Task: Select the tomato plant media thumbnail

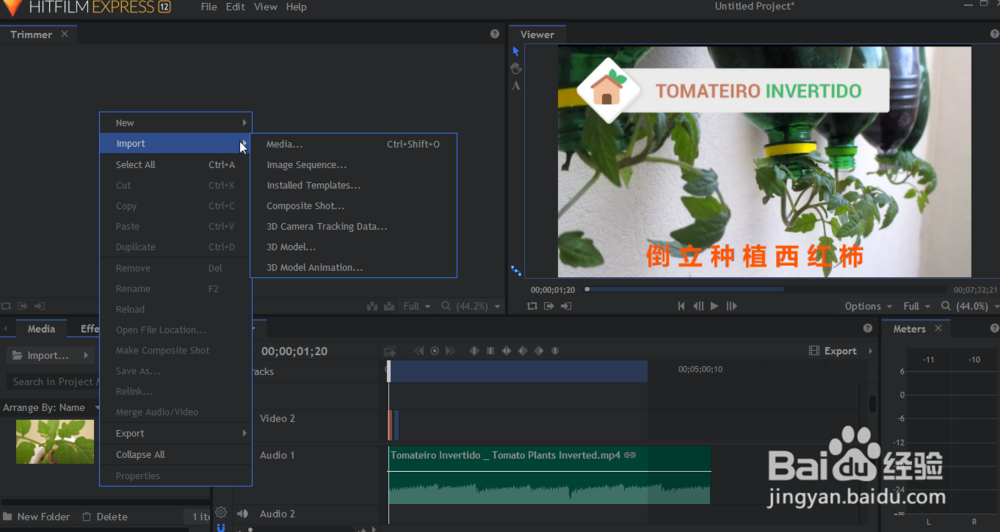Action: pos(55,441)
